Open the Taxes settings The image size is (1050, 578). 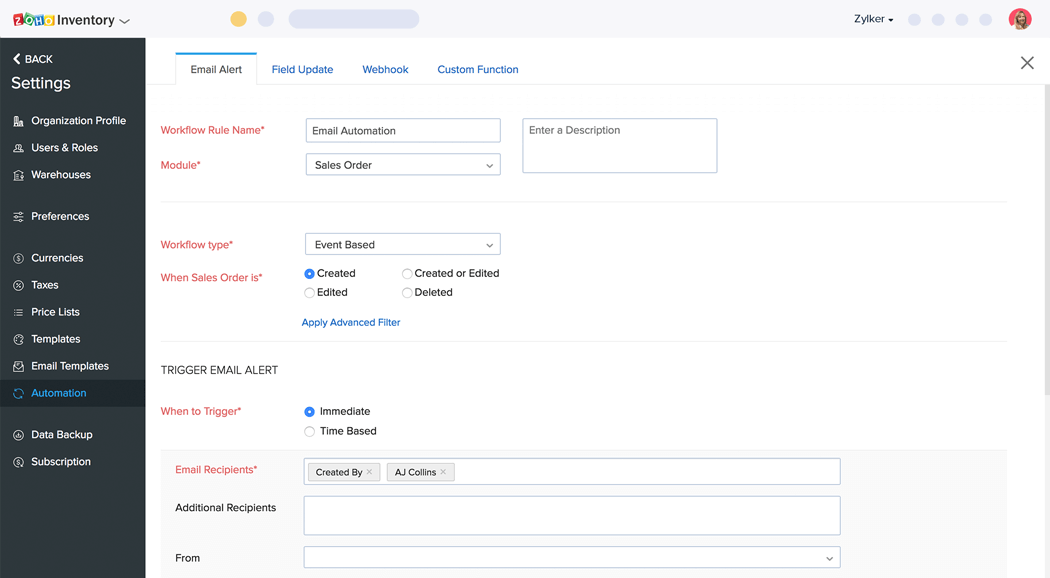tap(44, 284)
